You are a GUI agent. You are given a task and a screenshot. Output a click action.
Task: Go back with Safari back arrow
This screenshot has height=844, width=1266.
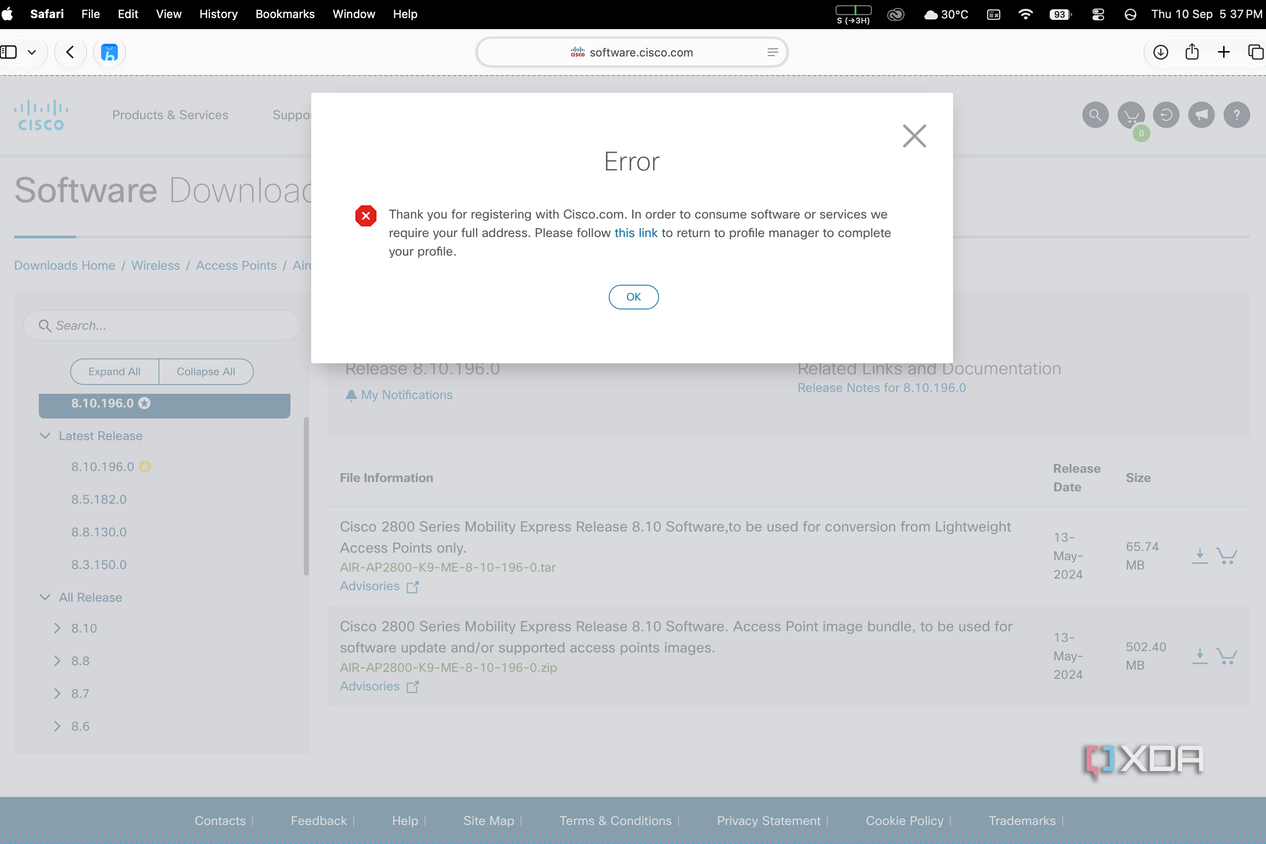click(70, 52)
